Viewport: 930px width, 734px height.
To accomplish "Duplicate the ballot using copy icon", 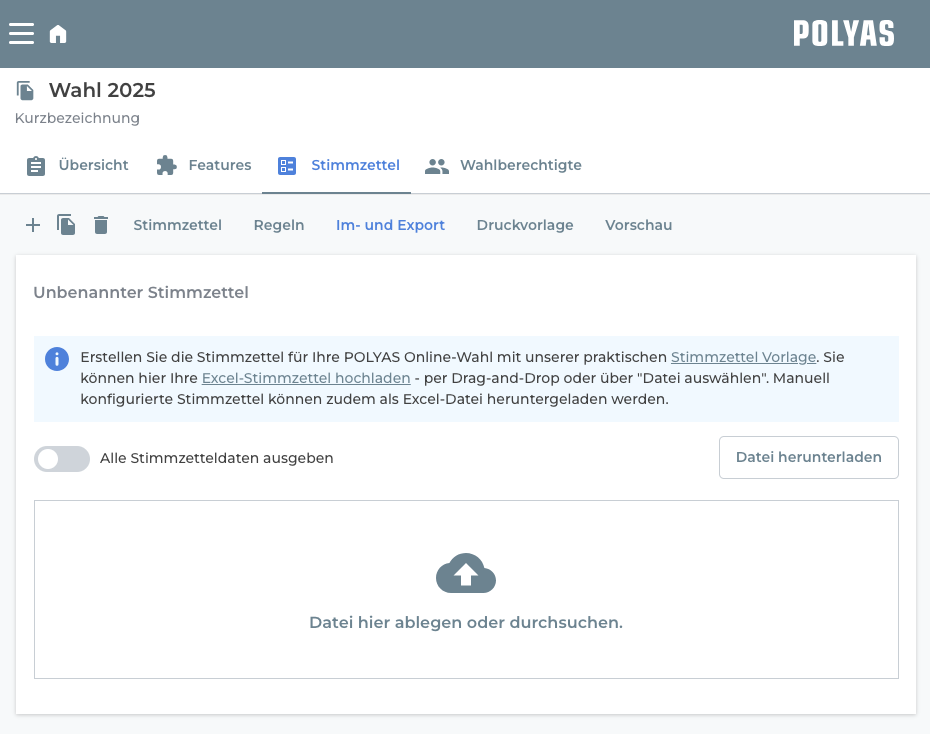I will (66, 225).
